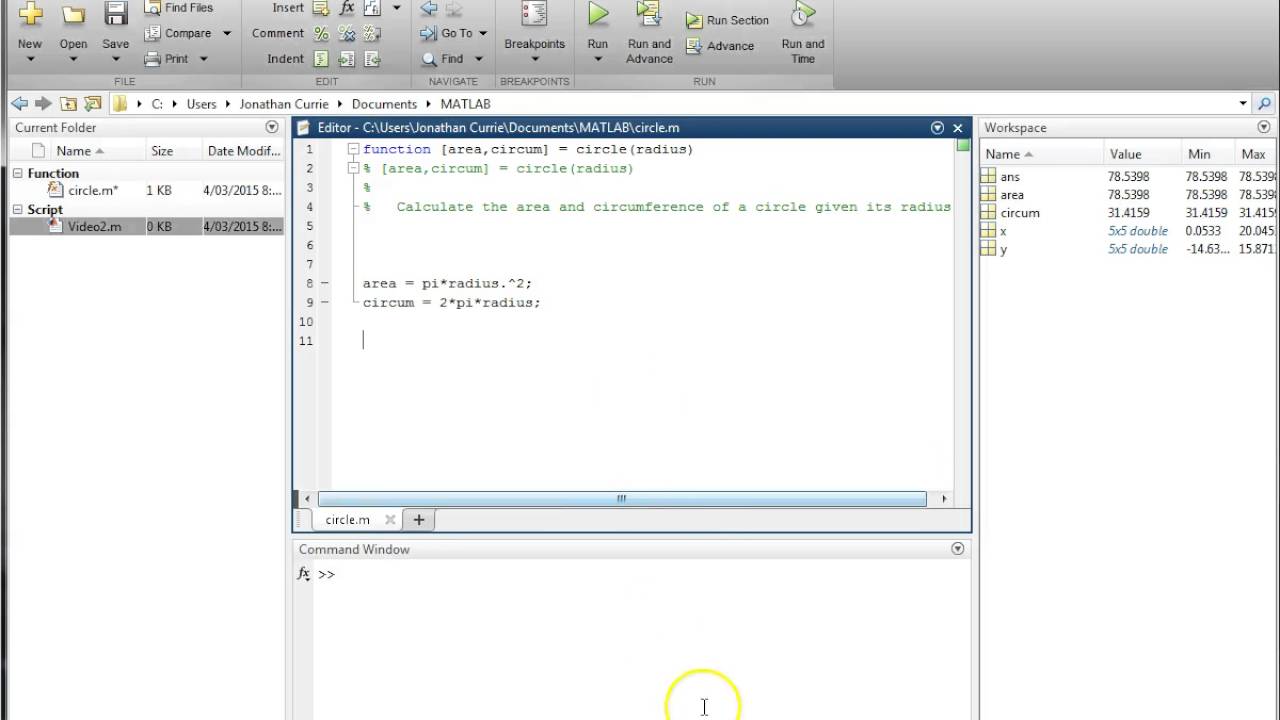Viewport: 1280px width, 720px height.
Task: Click the folder Back arrow in address bar
Action: coord(19,103)
